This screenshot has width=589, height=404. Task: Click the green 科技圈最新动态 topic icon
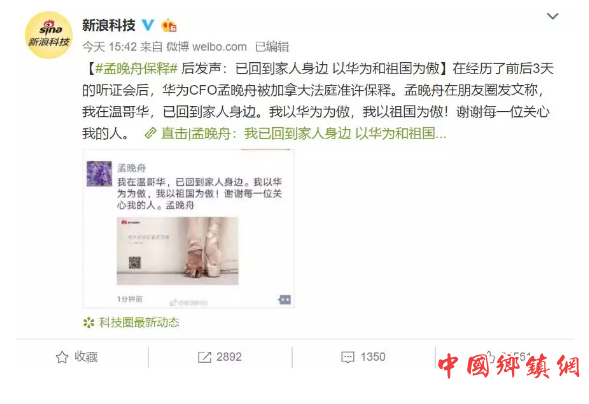pos(89,322)
